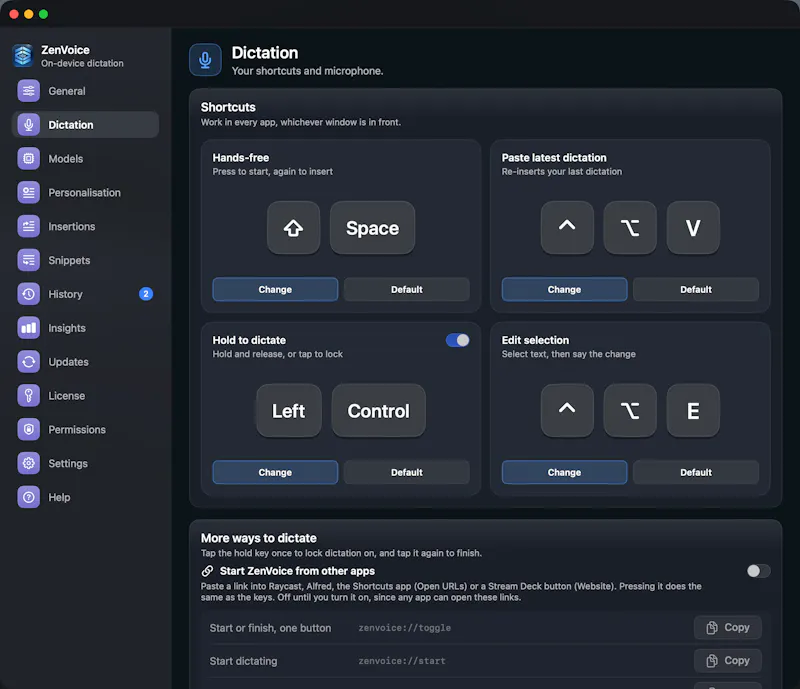
Task: Click the Settings label in sidebar
Action: [x=68, y=463]
